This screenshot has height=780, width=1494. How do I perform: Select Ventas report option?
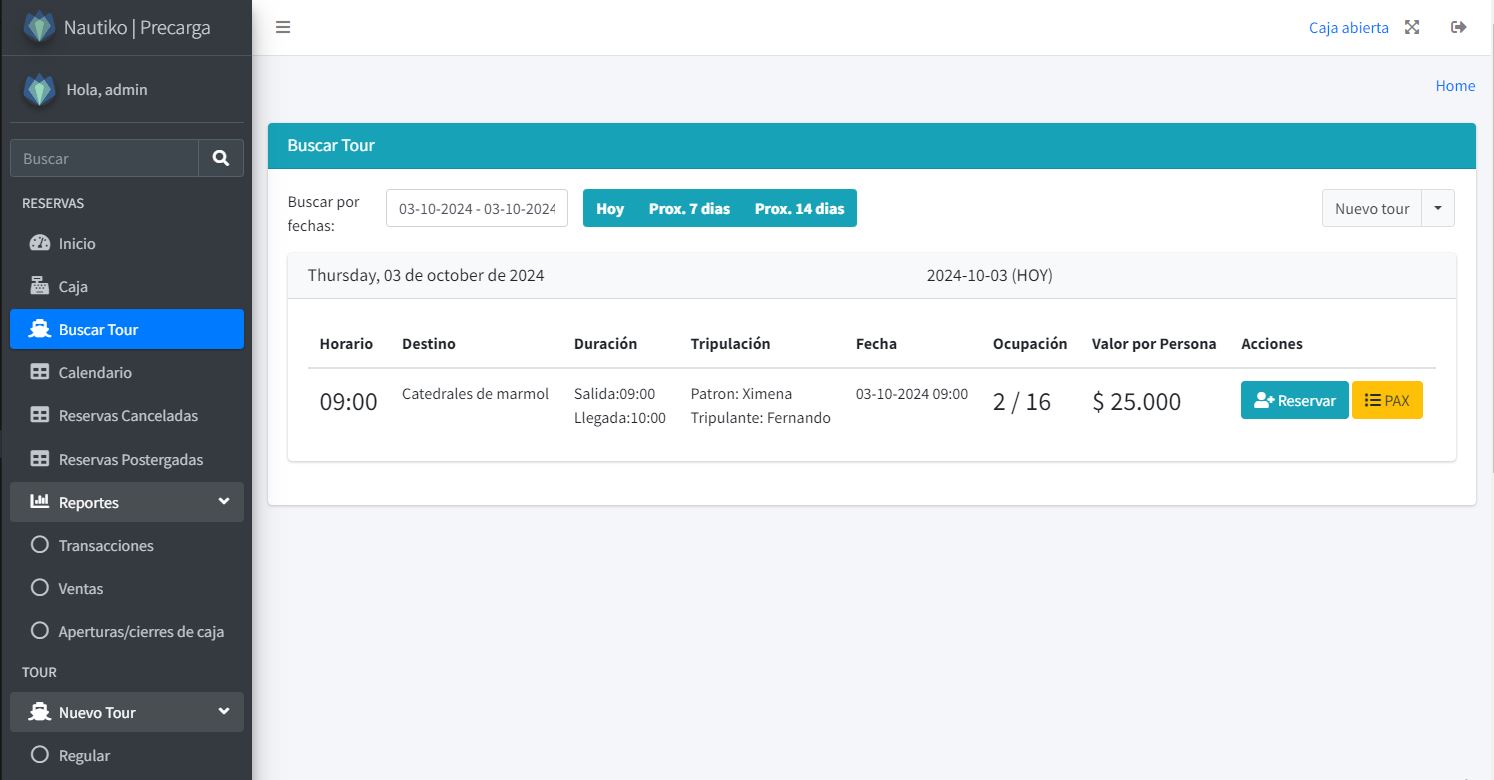81,589
